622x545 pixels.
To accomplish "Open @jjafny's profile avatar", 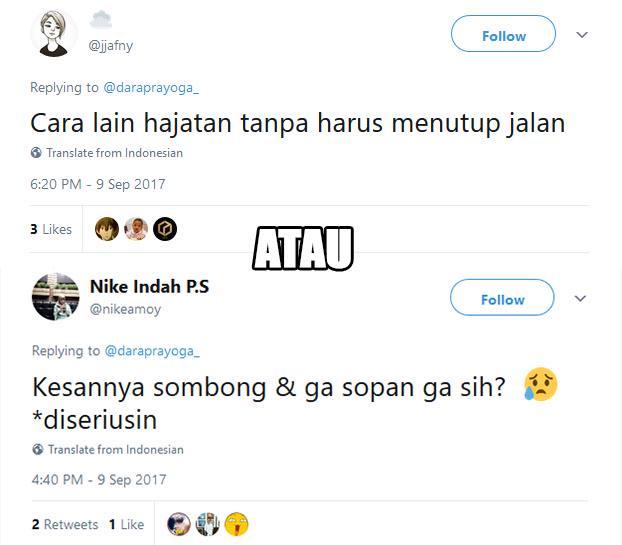I will [x=54, y=33].
